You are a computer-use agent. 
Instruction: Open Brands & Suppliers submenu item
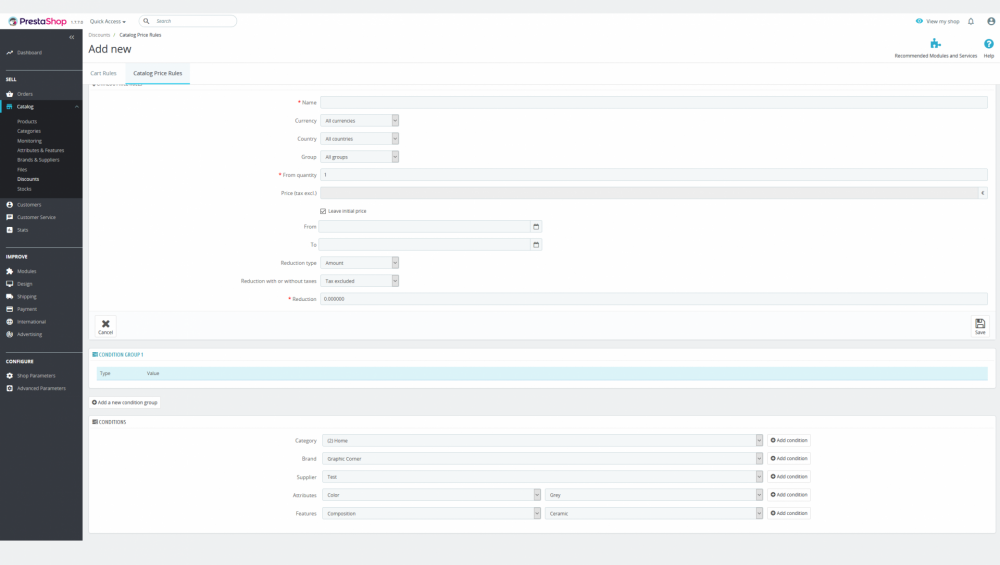(38, 160)
